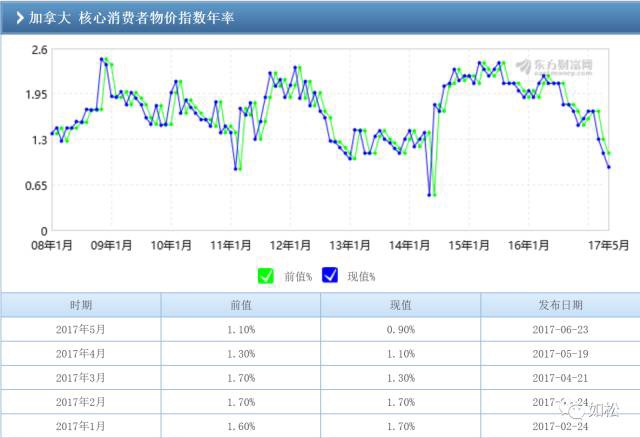
Task: Click current value 1.10% in 2017年4月 row
Action: [401, 354]
